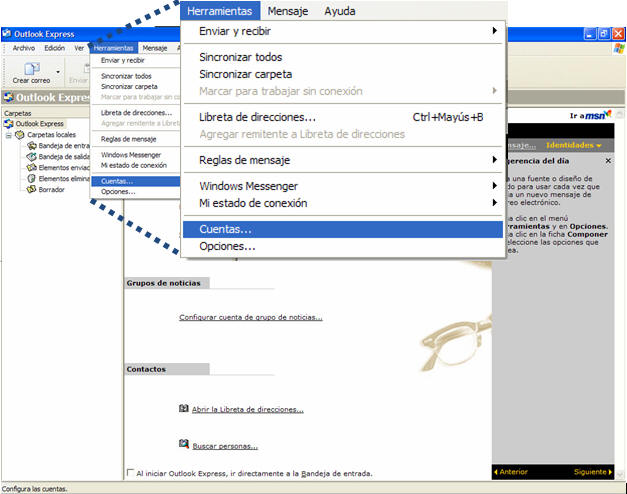Click the msn butterfly logo

tap(608, 114)
